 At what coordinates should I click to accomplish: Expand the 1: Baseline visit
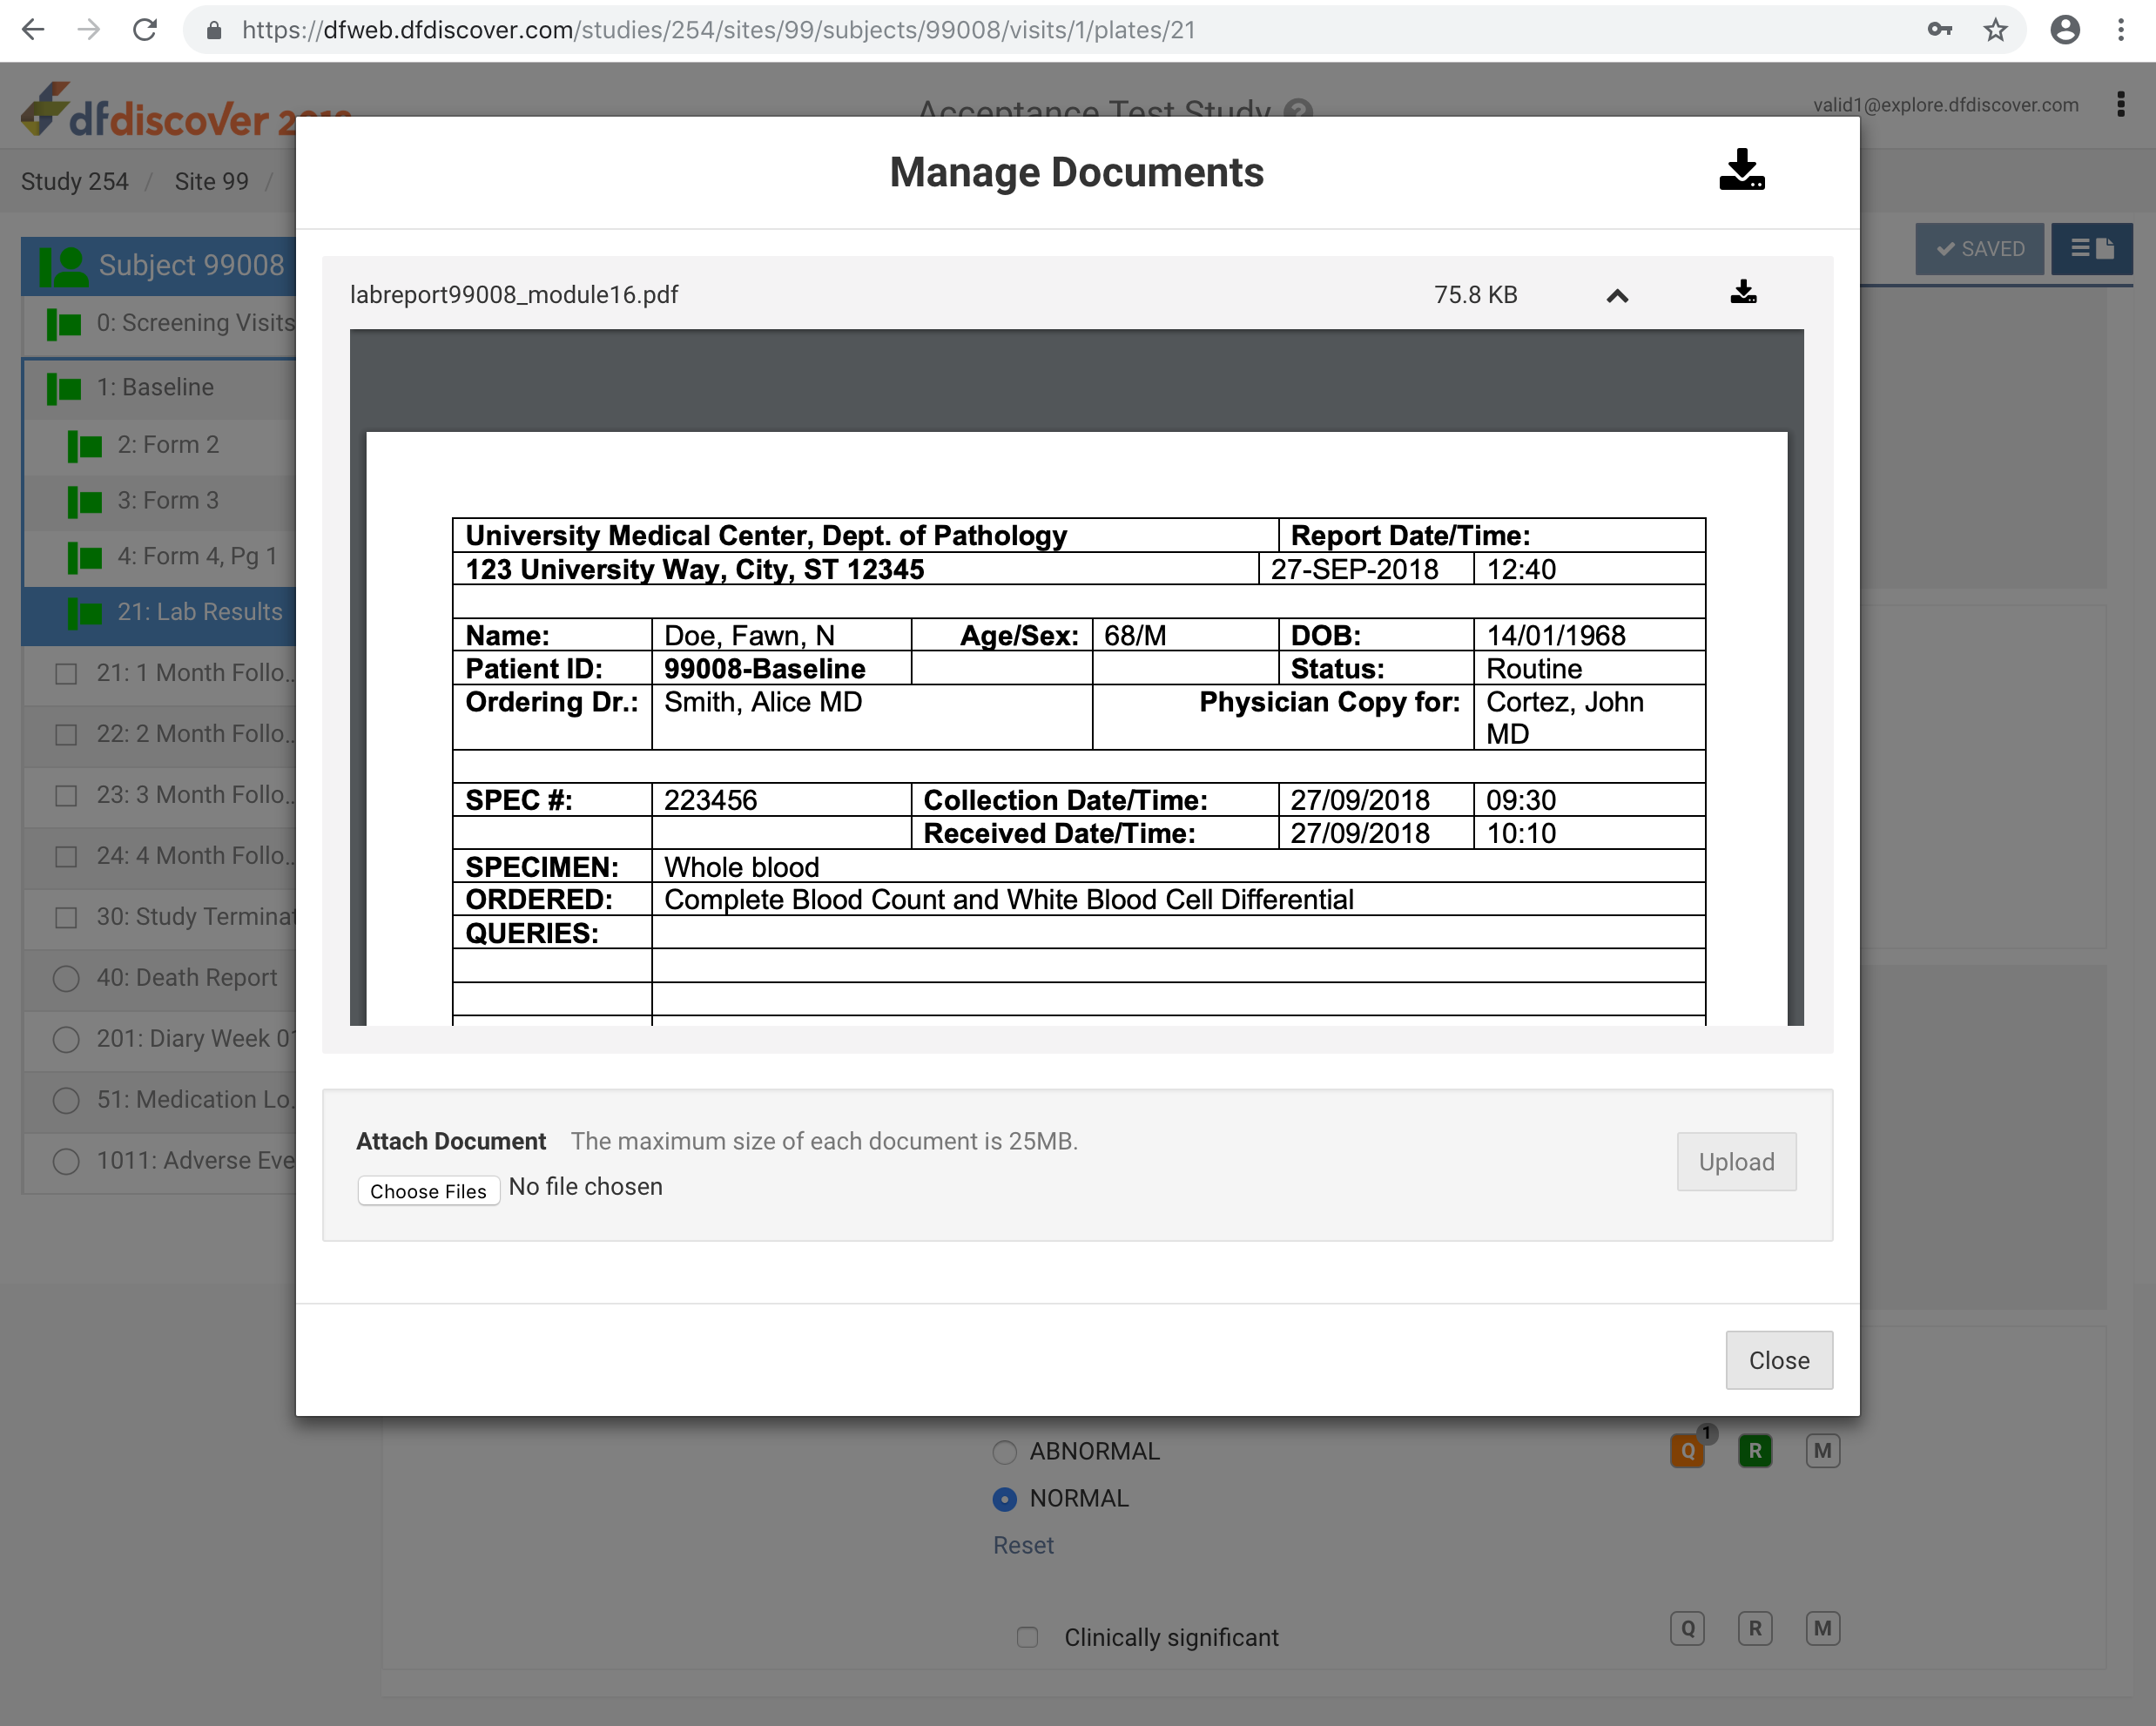[x=155, y=387]
